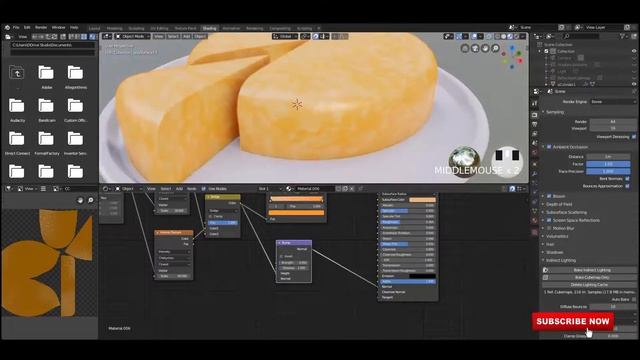Open the Render Engine dropdown
640x360 pixels.
click(613, 102)
